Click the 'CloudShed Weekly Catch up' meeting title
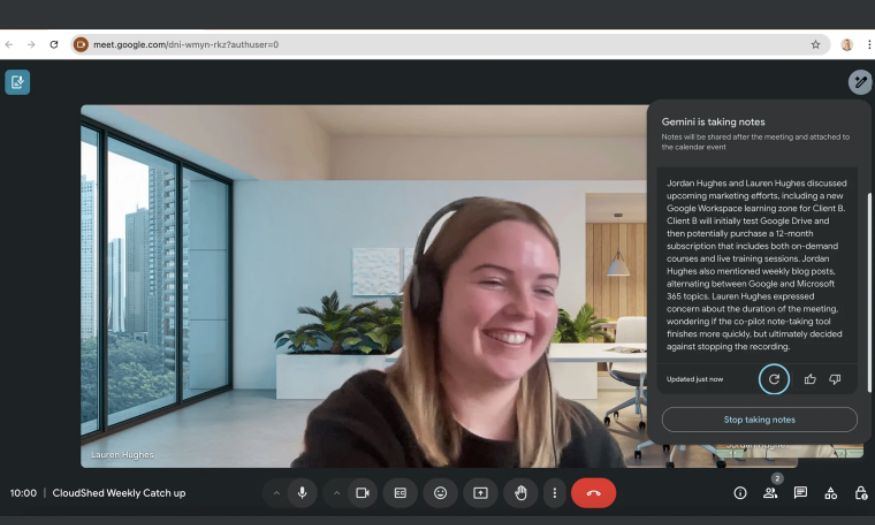The width and height of the screenshot is (875, 525). tap(119, 493)
